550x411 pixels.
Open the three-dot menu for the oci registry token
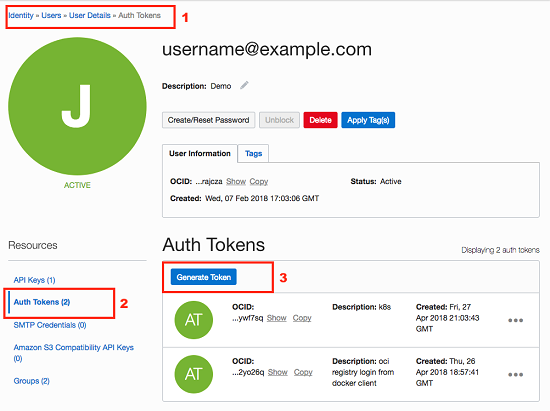coord(515,375)
